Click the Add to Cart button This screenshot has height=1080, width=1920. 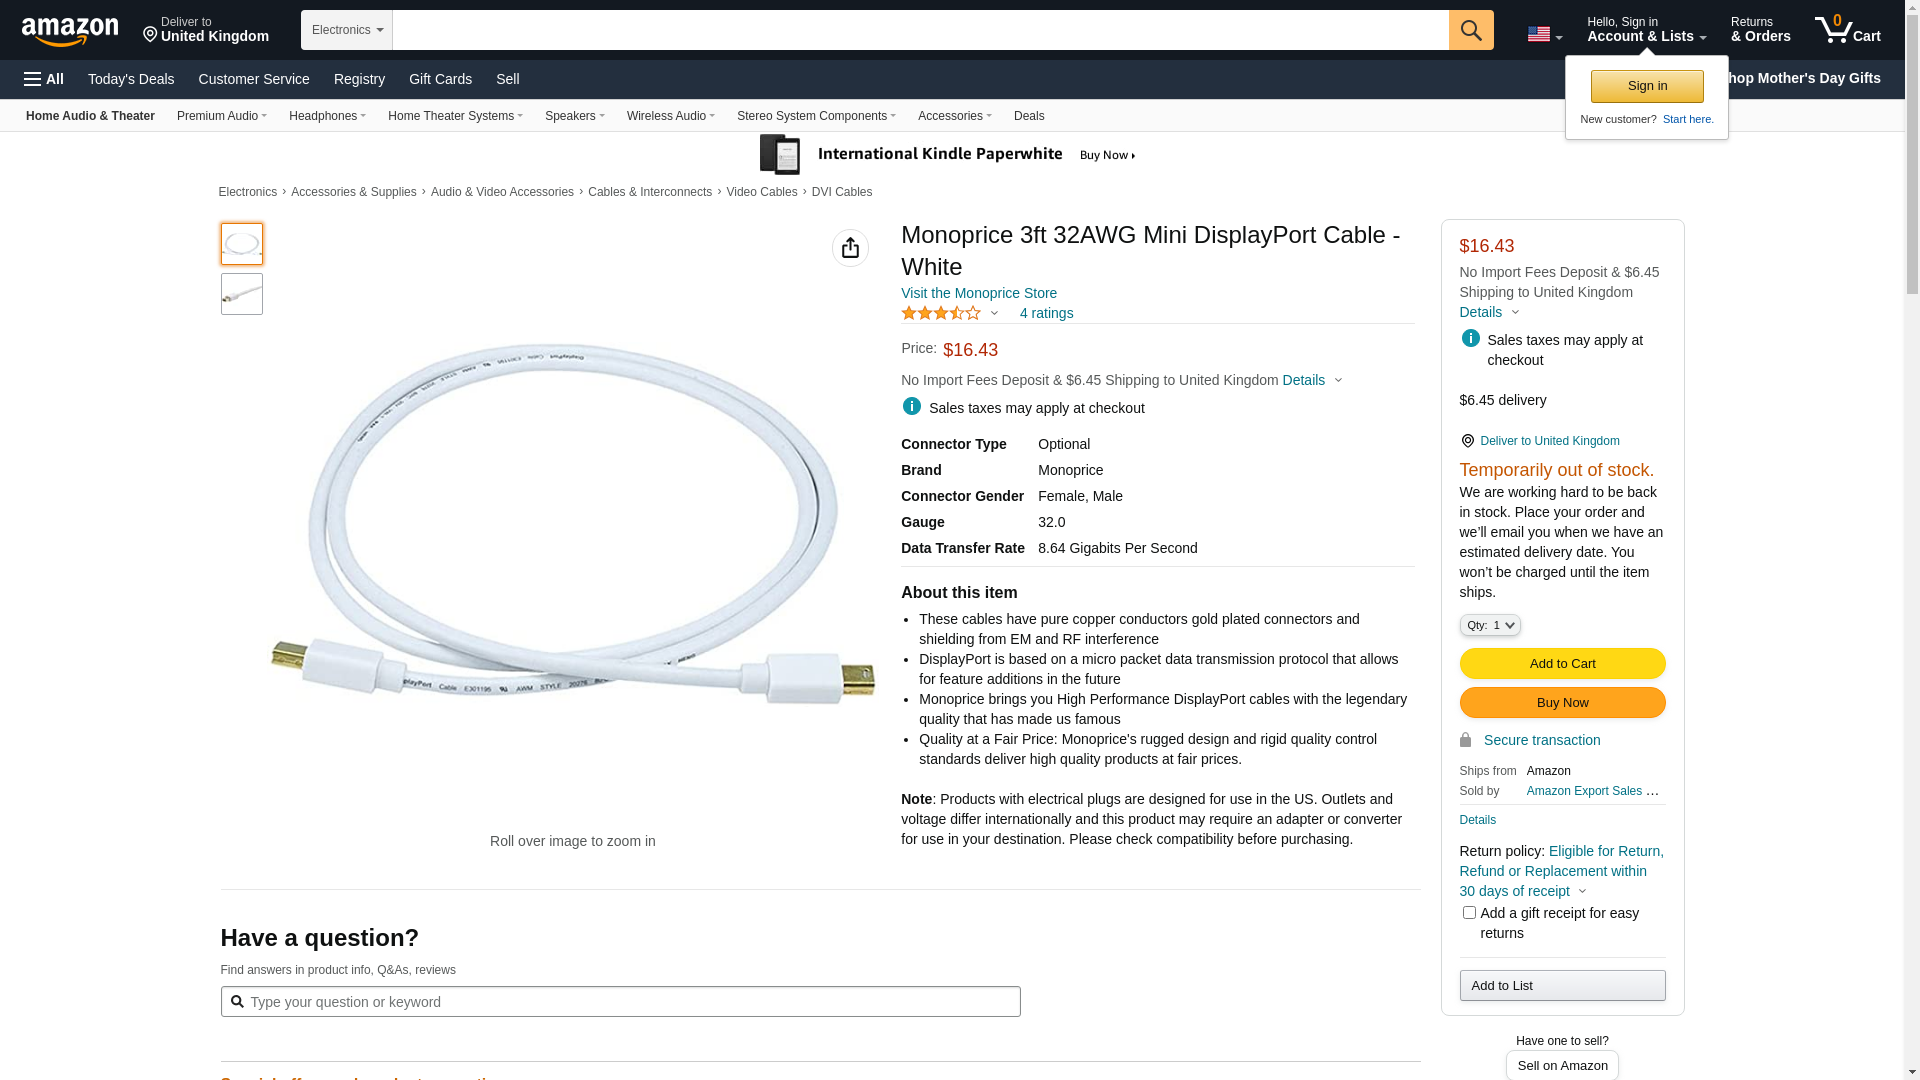click(1562, 663)
